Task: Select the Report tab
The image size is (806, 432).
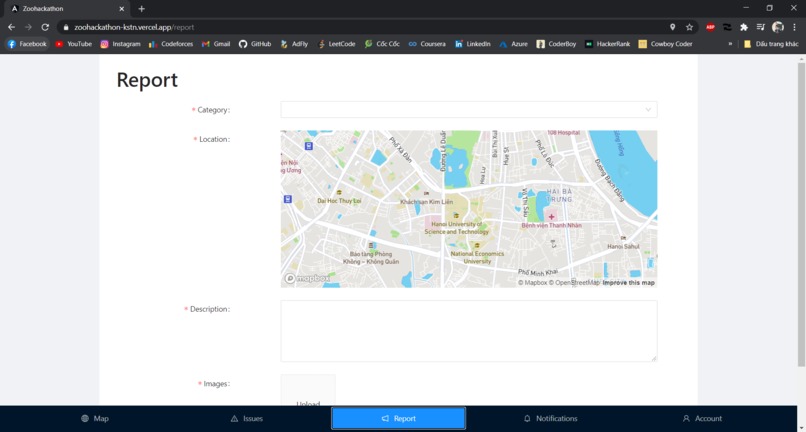Action: tap(398, 419)
